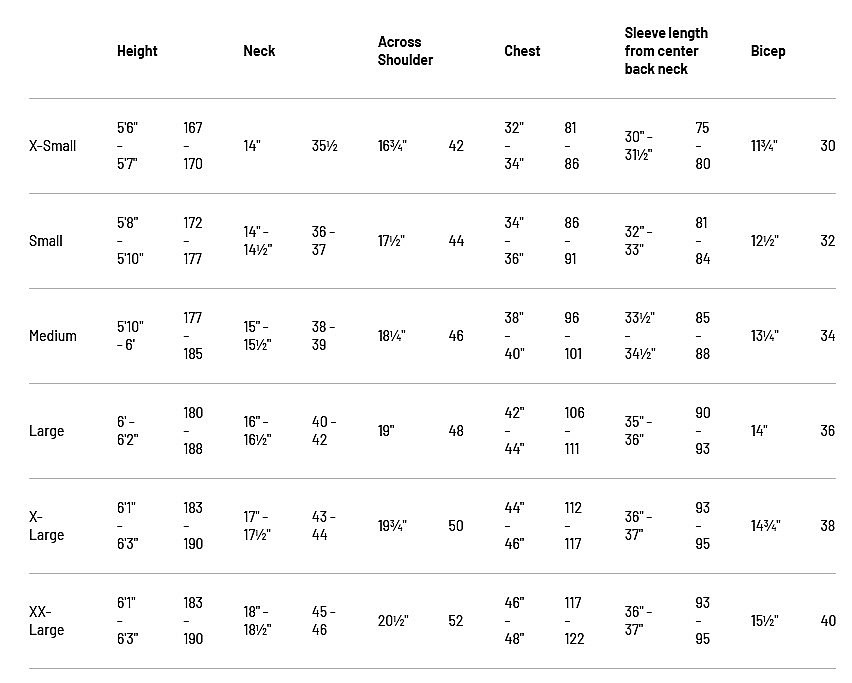Select the 17½" shoulder value for Small
This screenshot has height=683, width=852.
(392, 241)
